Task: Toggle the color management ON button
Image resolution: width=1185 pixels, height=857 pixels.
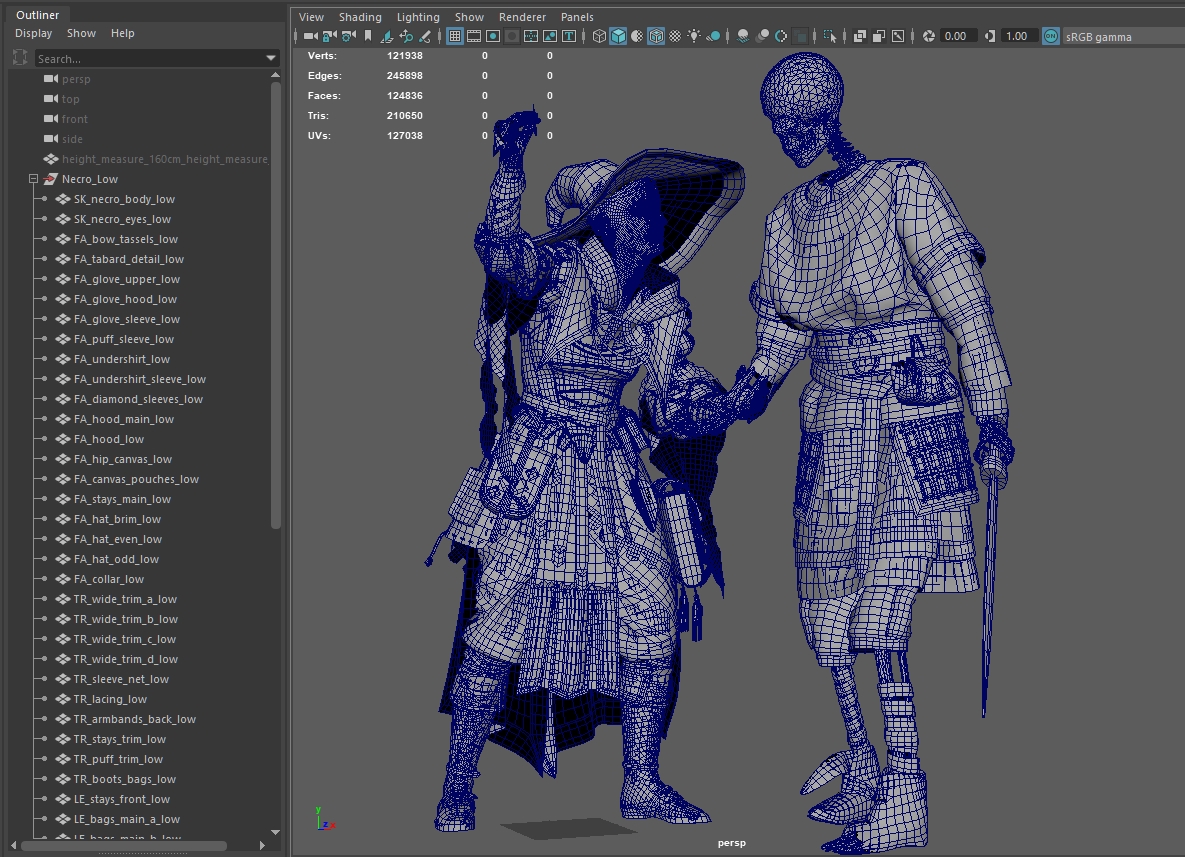Action: pos(1050,36)
